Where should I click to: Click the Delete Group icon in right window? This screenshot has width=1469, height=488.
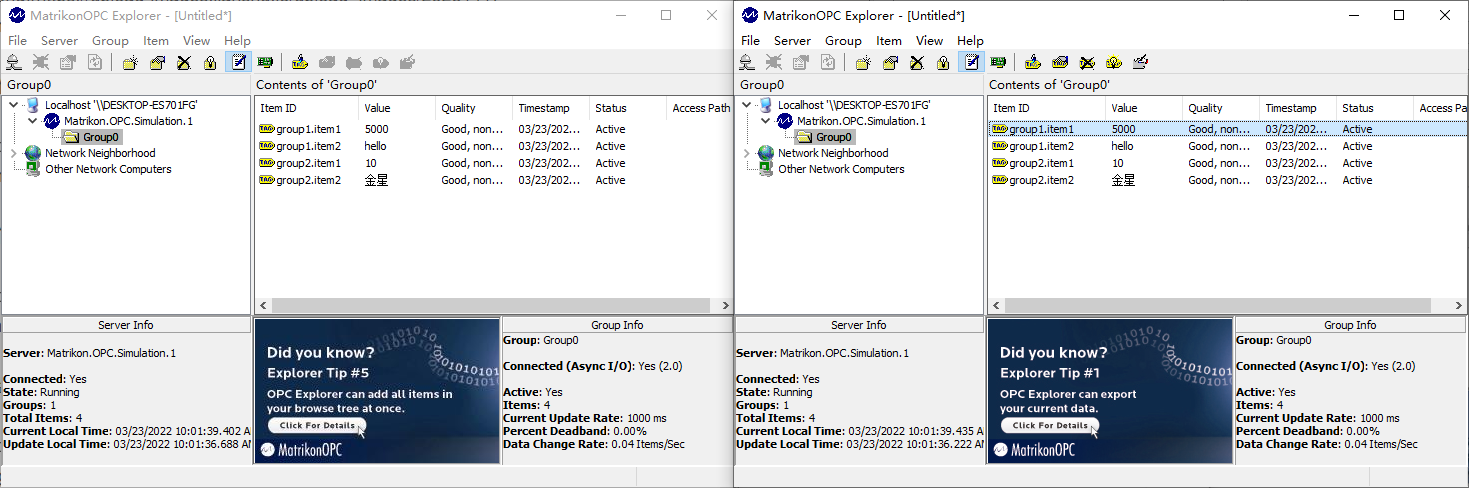click(917, 62)
